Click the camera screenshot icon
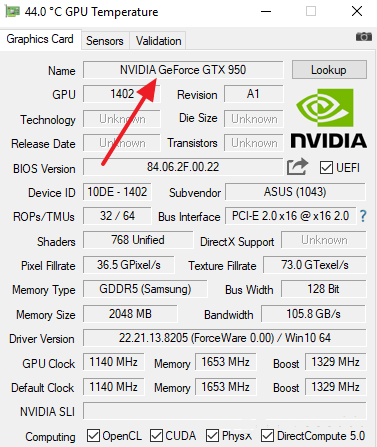Screen dimensions: 377x447 [364, 36]
